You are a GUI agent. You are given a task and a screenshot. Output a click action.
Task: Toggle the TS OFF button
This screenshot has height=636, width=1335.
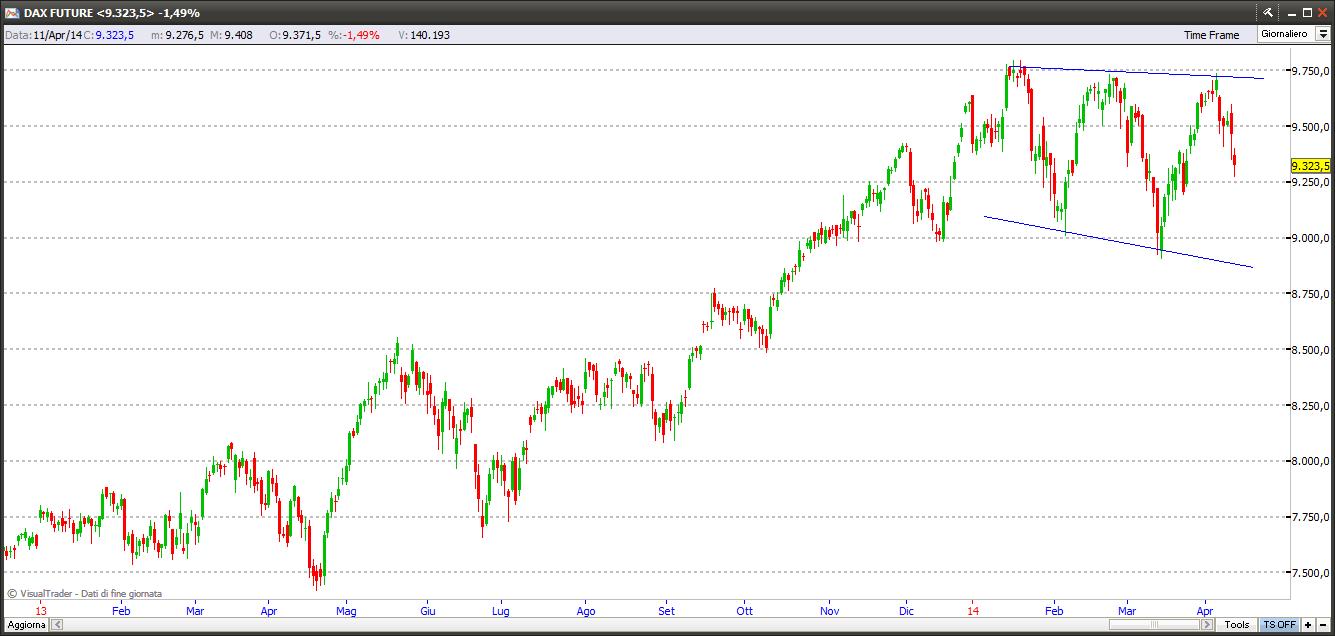tap(1279, 624)
